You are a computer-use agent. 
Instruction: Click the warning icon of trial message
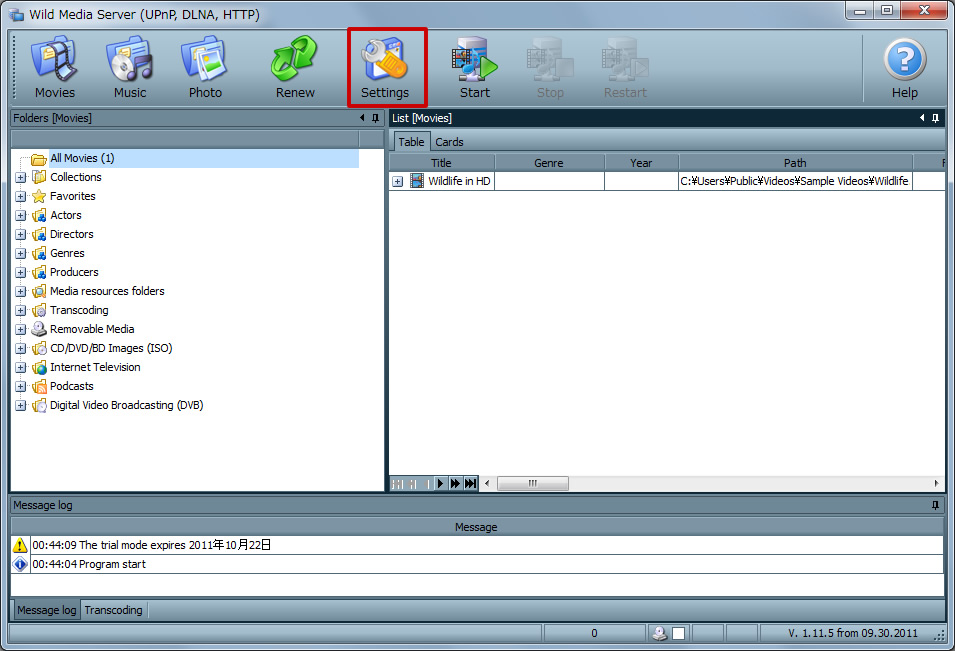[x=20, y=545]
